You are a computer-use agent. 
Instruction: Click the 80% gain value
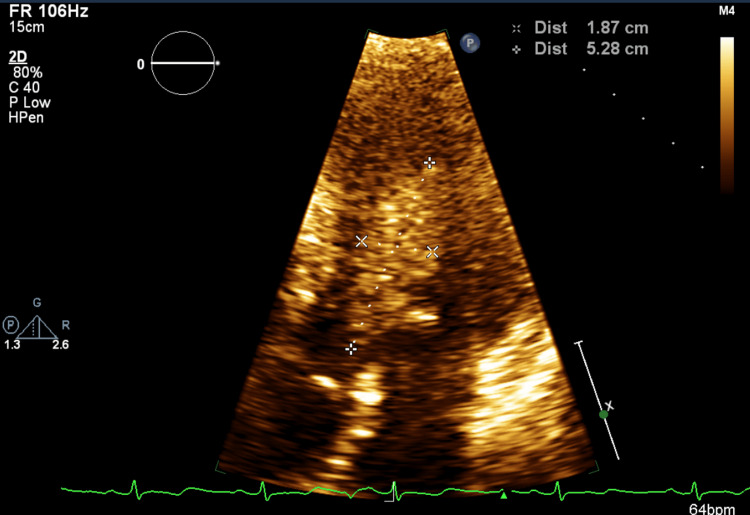tap(28, 73)
